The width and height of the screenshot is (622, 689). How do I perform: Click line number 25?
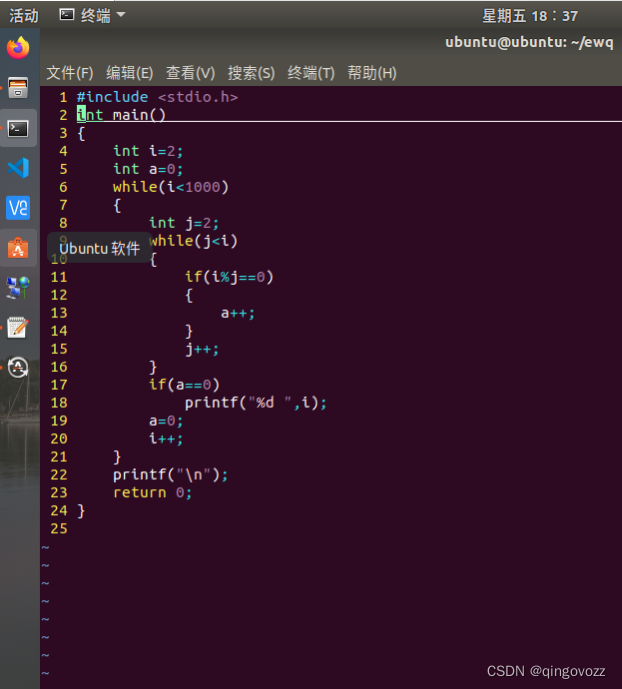59,529
